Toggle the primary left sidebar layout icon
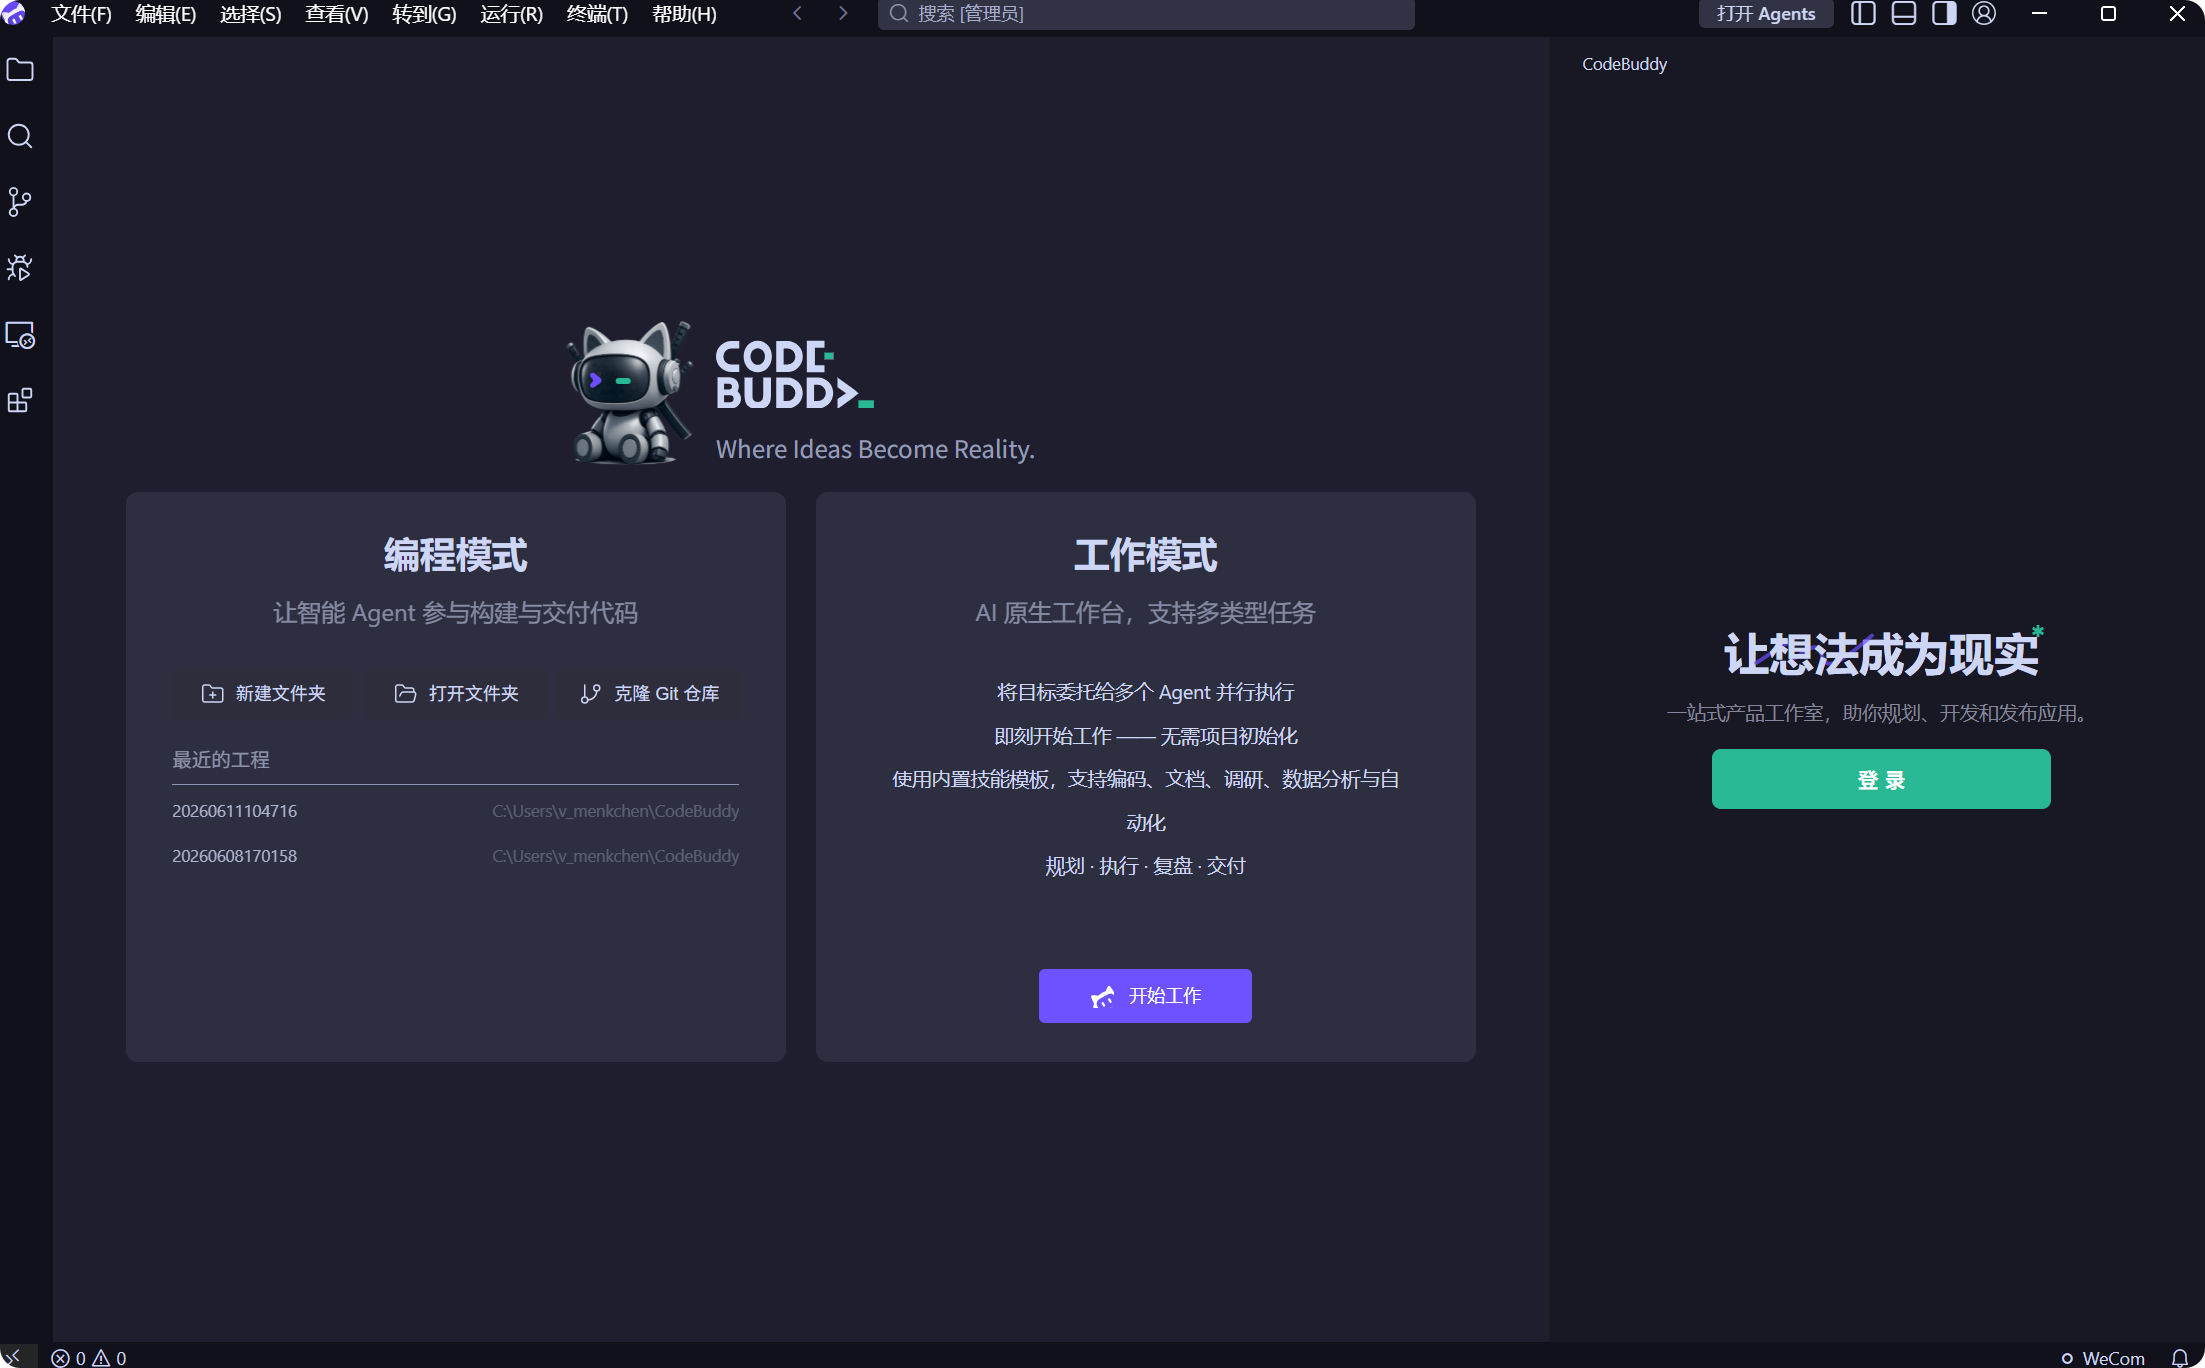The height and width of the screenshot is (1368, 2205). tap(1863, 14)
